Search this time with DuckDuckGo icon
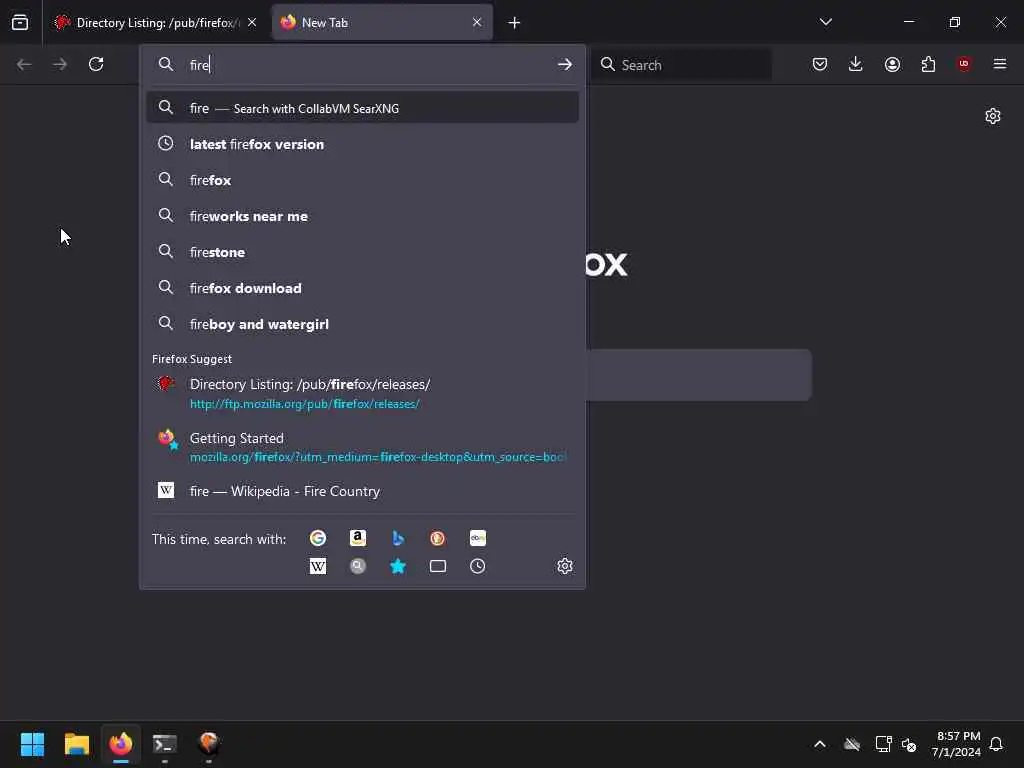 point(438,538)
